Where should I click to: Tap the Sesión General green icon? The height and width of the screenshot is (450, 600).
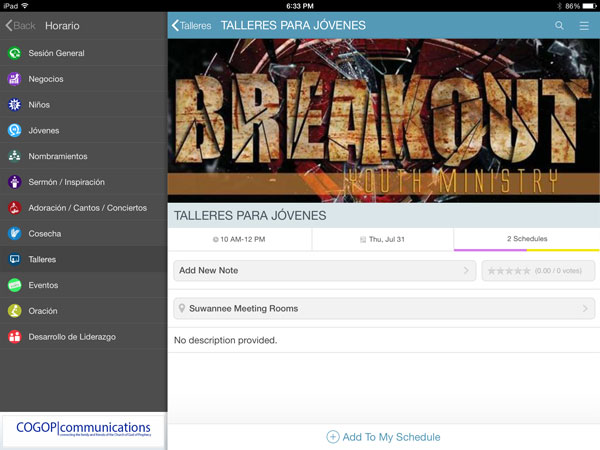(15, 53)
